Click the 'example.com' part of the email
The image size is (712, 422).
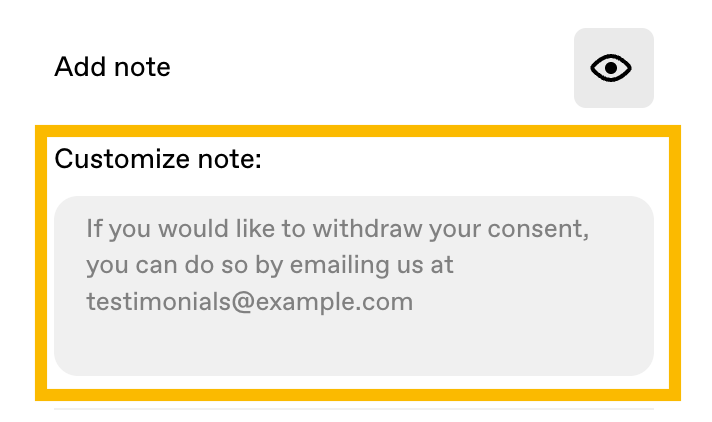[334, 302]
